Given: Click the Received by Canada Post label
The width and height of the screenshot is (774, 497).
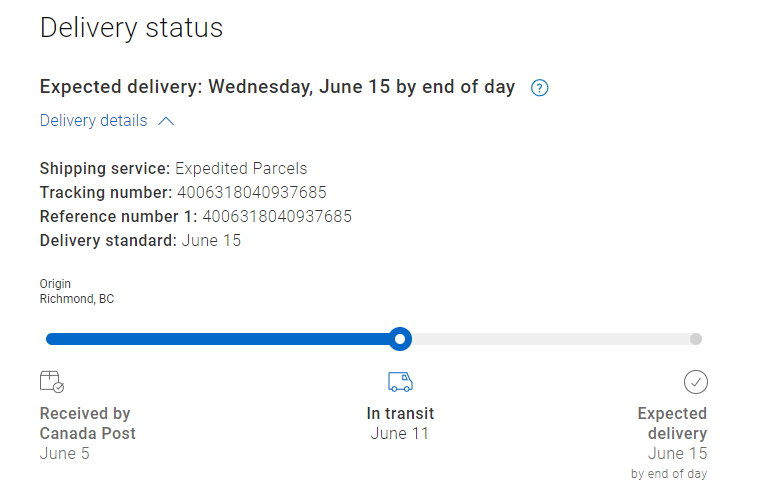Looking at the screenshot, I should [x=88, y=423].
